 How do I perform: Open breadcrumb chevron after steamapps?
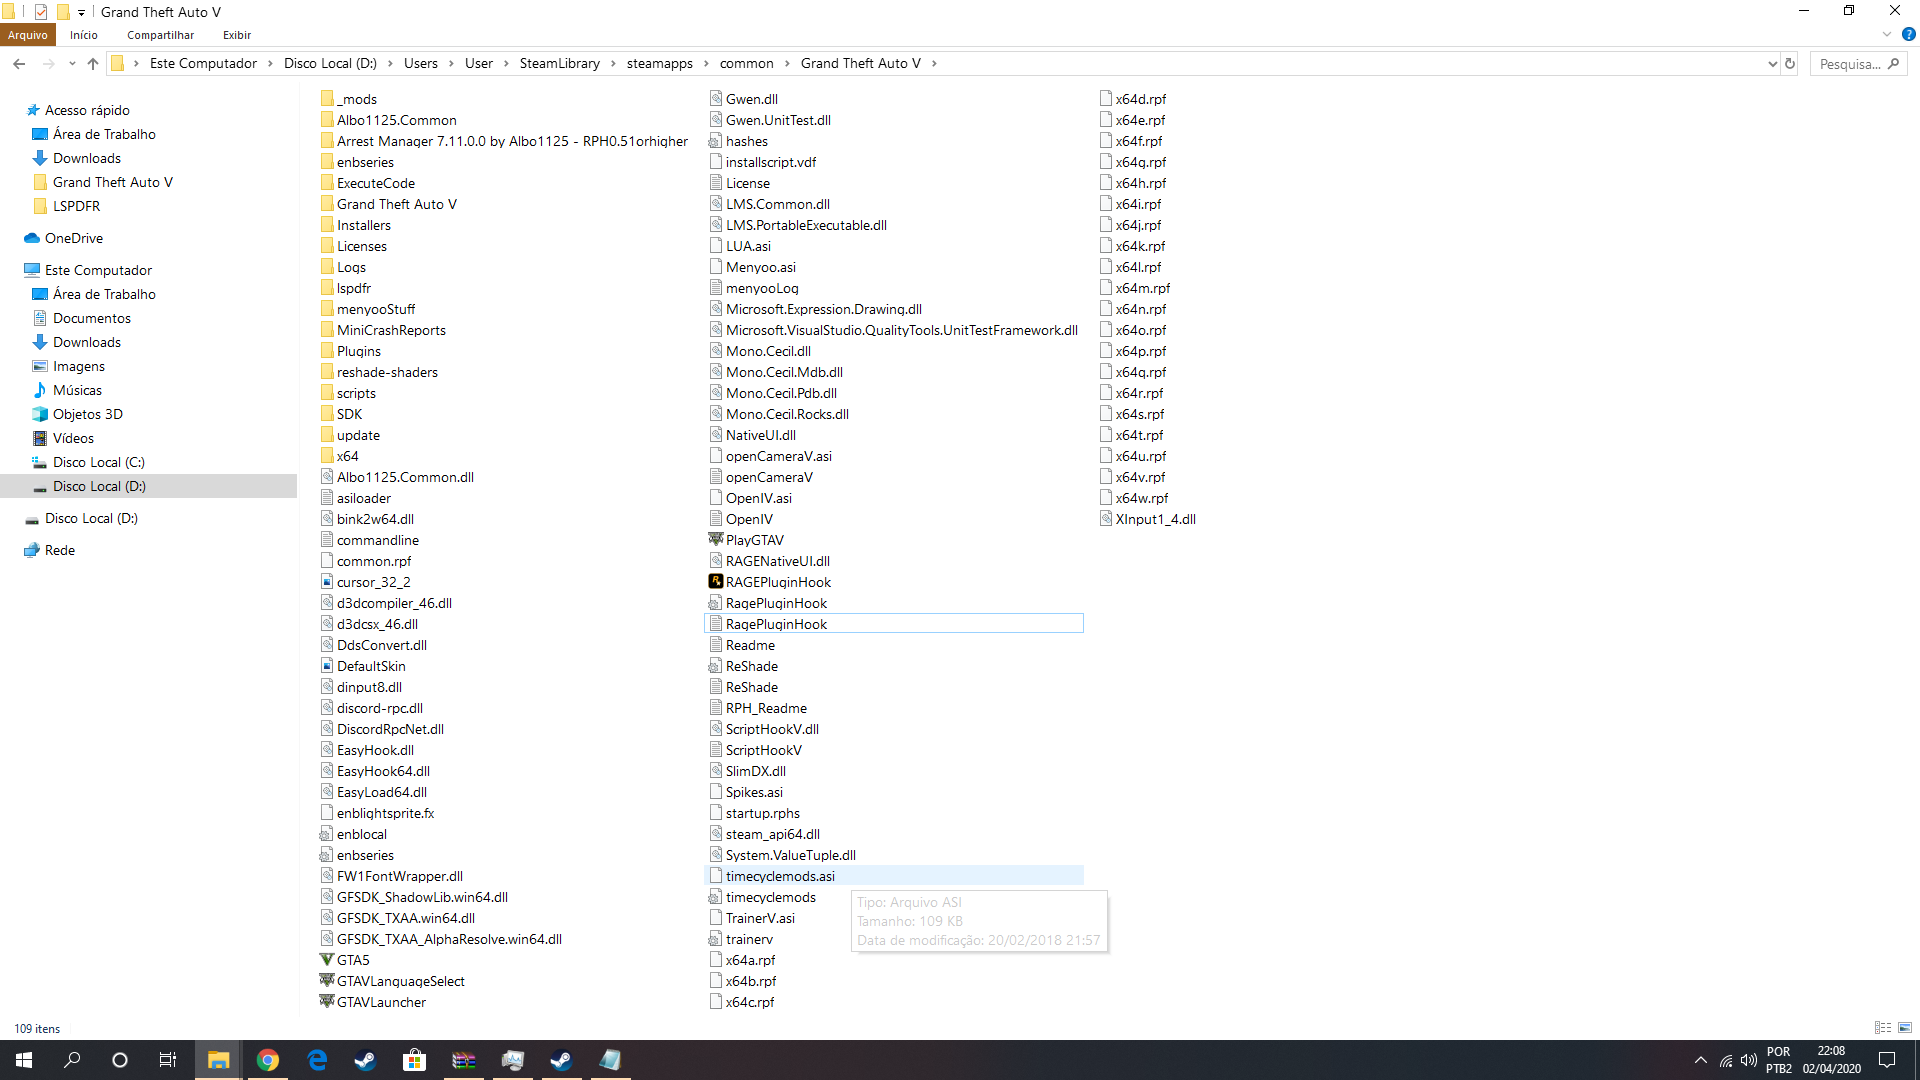coord(707,64)
